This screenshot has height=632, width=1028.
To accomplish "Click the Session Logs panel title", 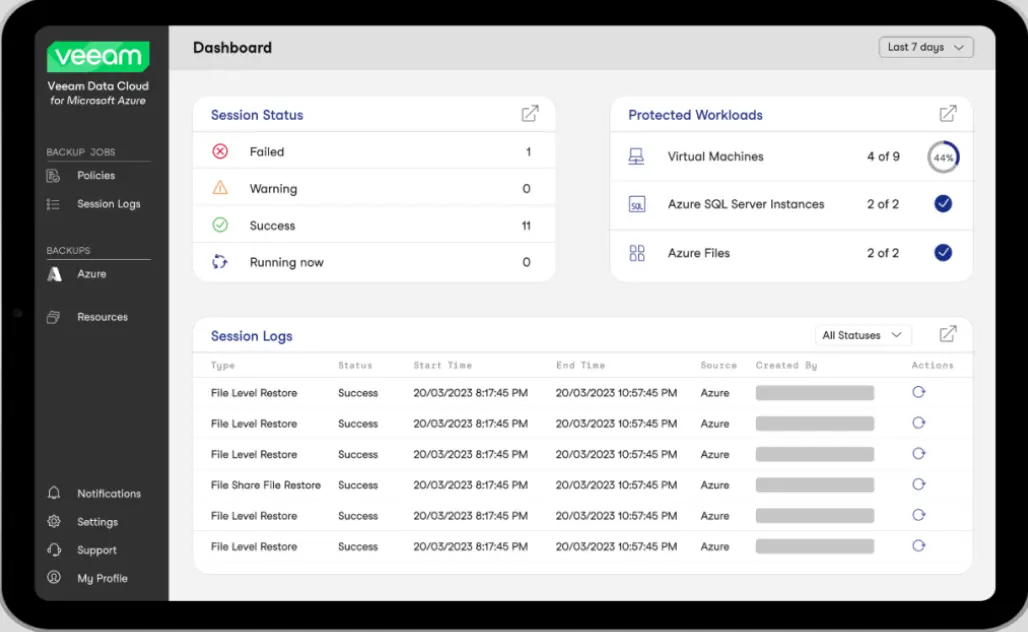I will [x=252, y=336].
